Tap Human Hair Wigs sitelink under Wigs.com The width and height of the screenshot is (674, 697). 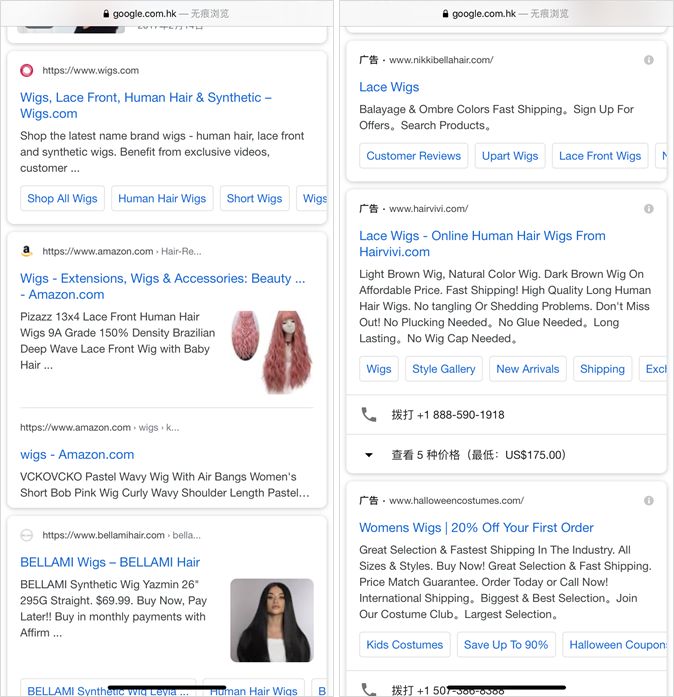pyautogui.click(x=162, y=198)
